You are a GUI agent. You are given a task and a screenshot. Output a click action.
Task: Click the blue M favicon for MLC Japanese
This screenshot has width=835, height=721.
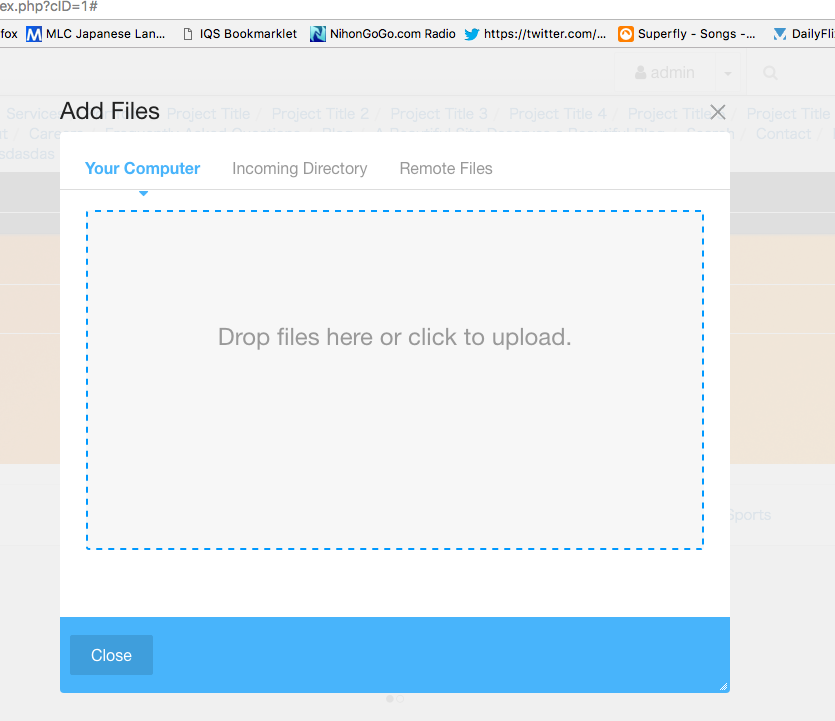pyautogui.click(x=34, y=33)
